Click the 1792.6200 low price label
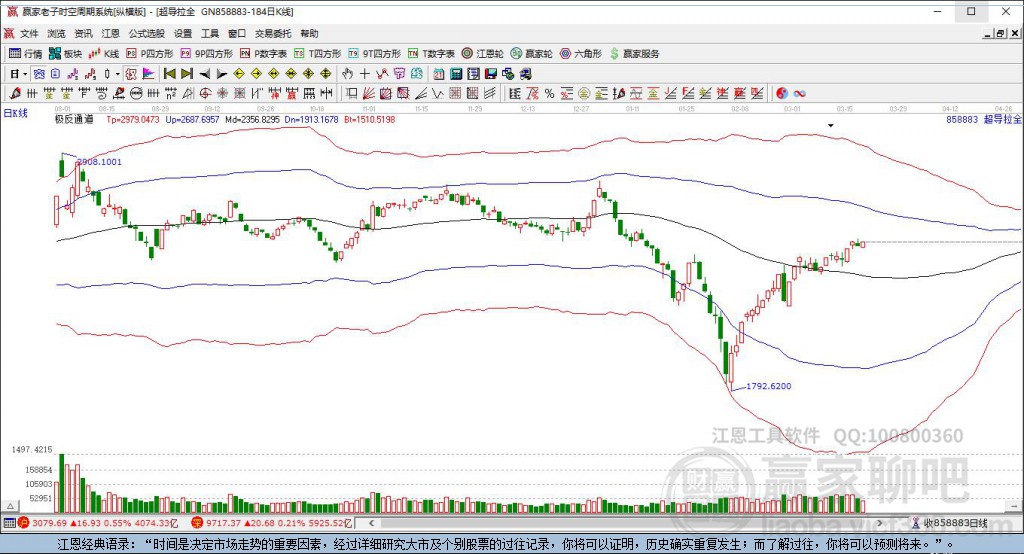1024x554 pixels. [769, 386]
